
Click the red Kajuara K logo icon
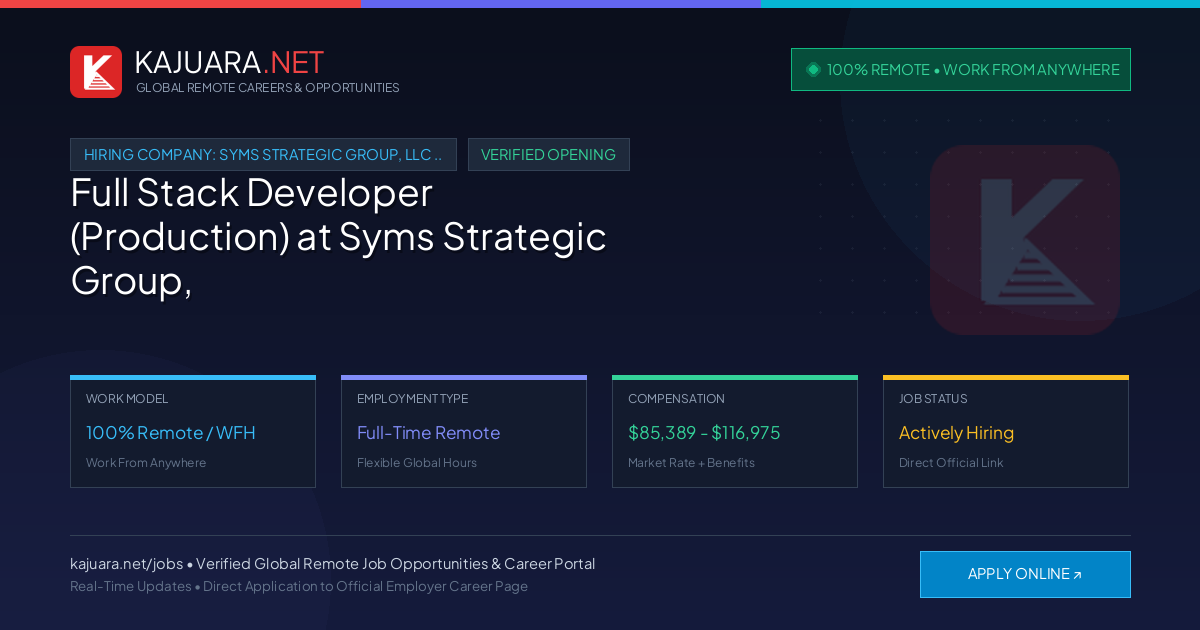coord(96,72)
